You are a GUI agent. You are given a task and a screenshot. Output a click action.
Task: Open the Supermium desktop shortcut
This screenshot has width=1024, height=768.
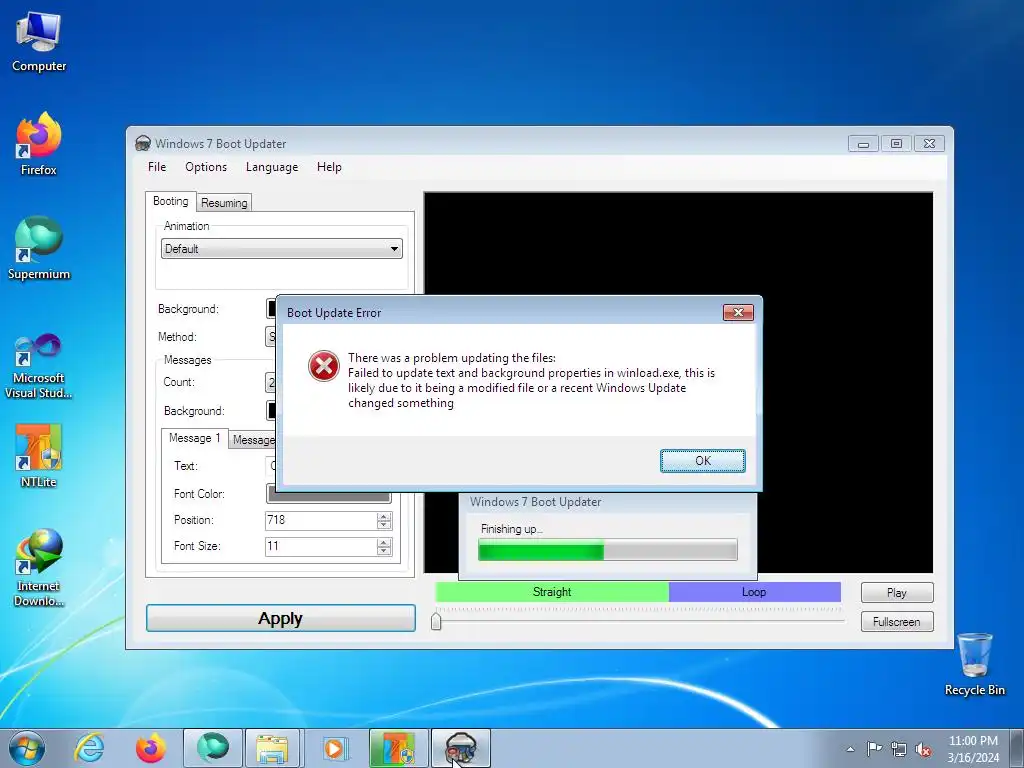[x=39, y=248]
